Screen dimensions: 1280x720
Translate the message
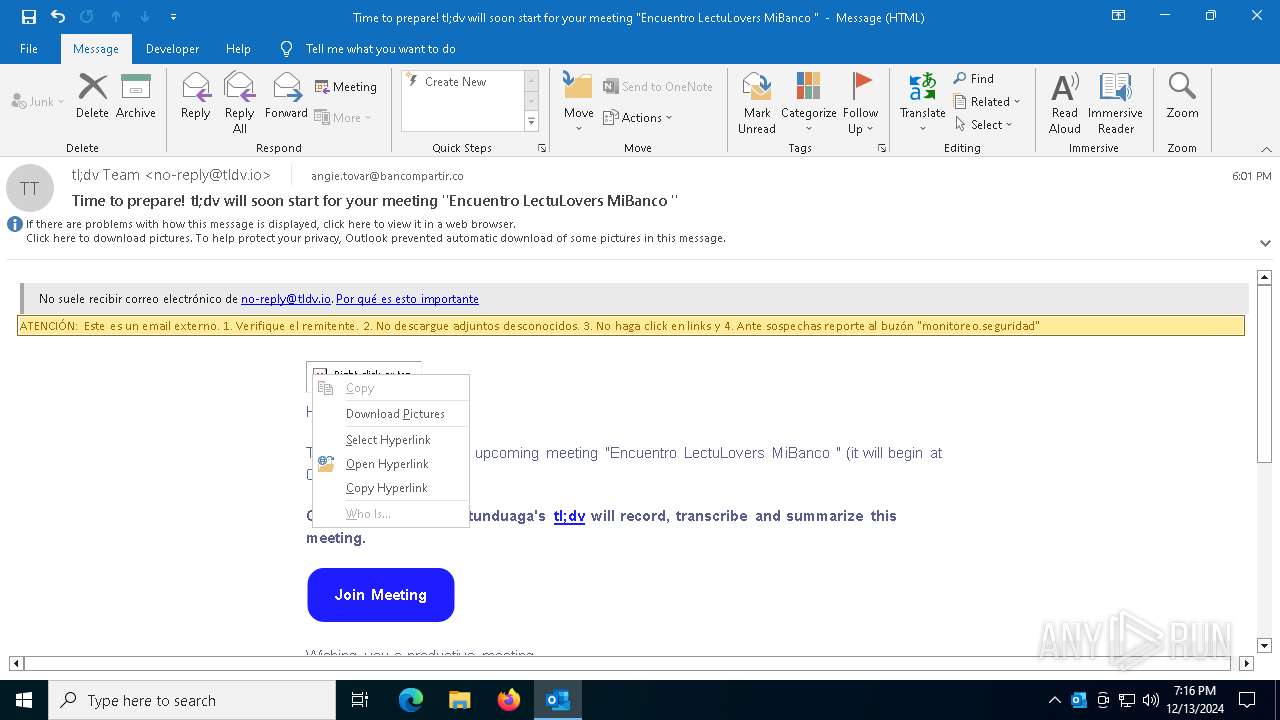click(x=922, y=102)
